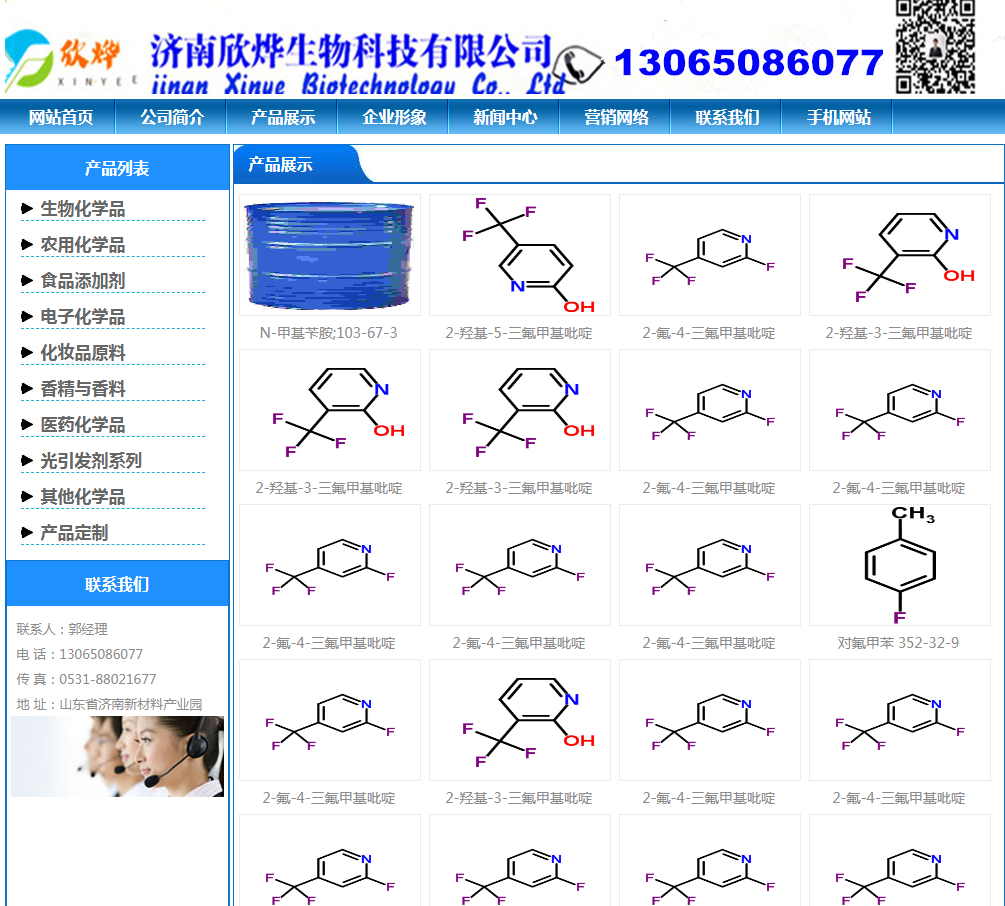Screen dimensions: 1005x906
Task: Click the arrow icon beside 生物化学品
Action: 27,209
